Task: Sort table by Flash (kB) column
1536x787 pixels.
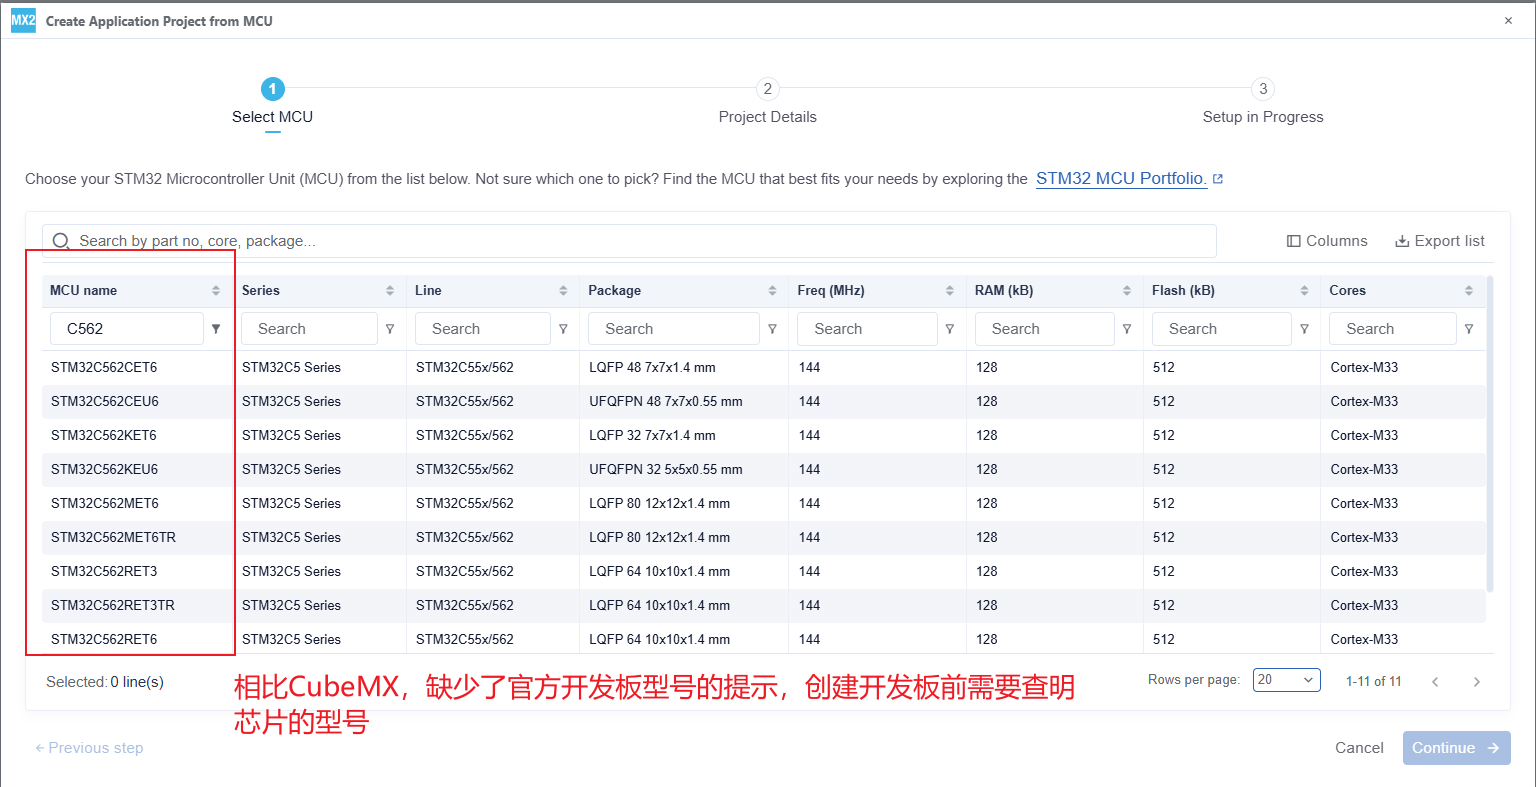Action: coord(1304,291)
